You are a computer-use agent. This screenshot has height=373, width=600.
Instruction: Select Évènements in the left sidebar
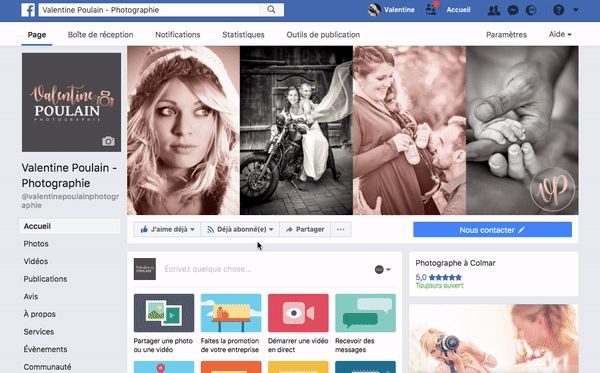point(45,349)
